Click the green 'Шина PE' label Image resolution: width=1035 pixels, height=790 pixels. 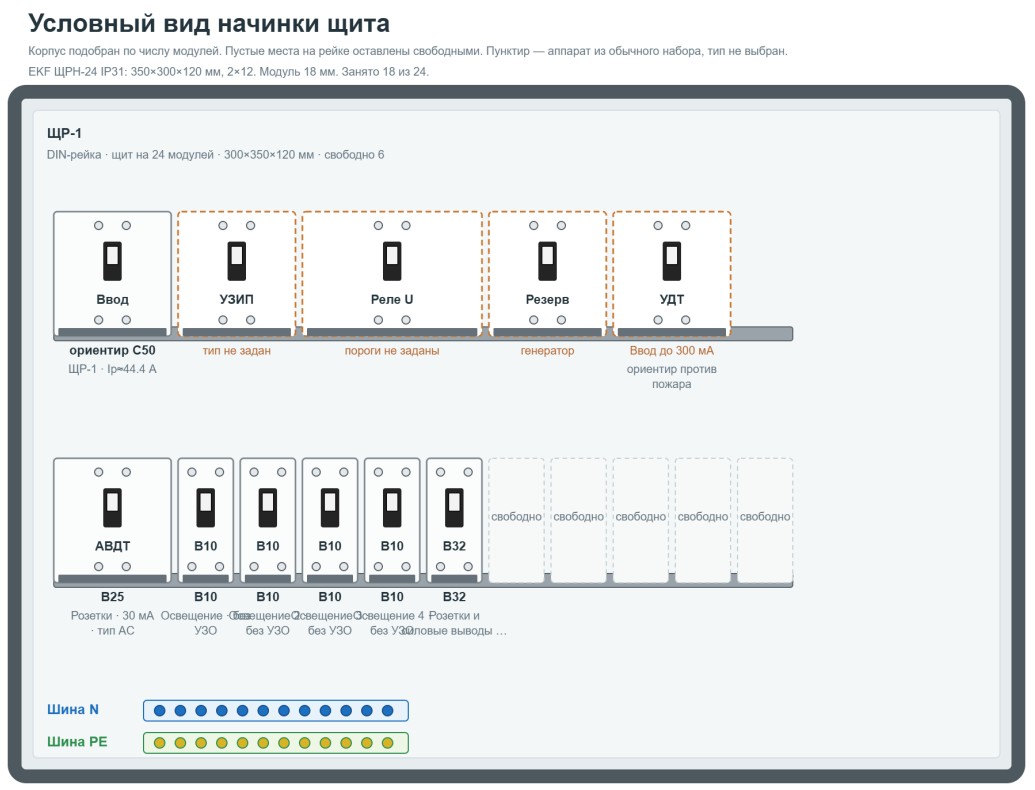pyautogui.click(x=77, y=742)
